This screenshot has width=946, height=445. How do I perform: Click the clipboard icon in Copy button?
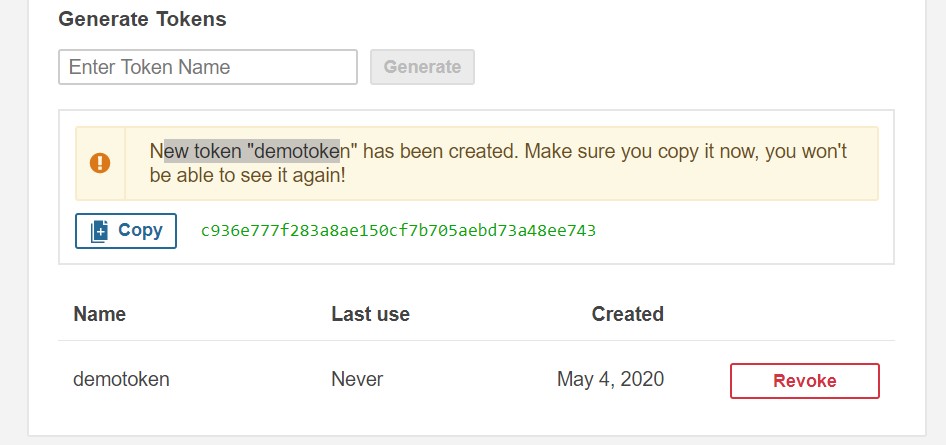tap(100, 231)
